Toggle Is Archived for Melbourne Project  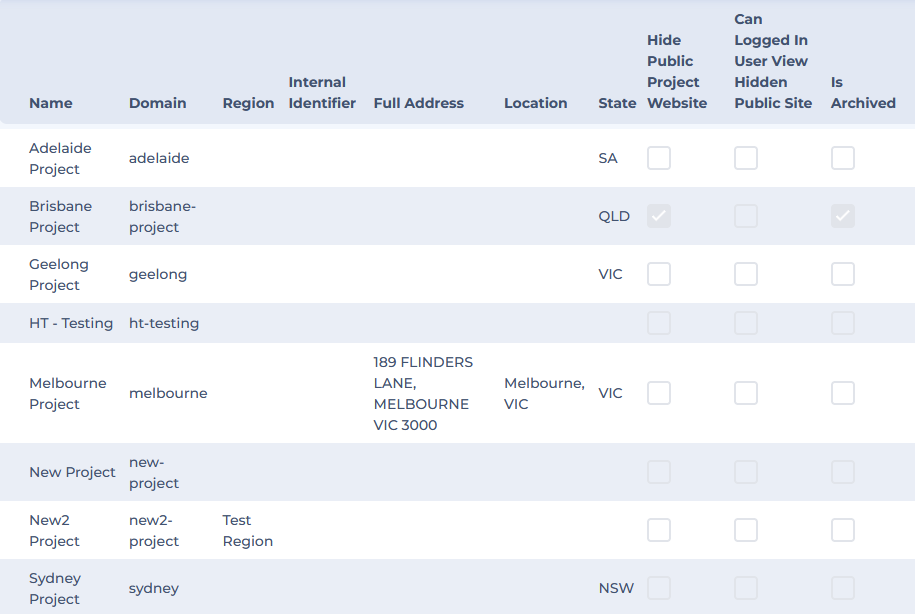pos(842,393)
